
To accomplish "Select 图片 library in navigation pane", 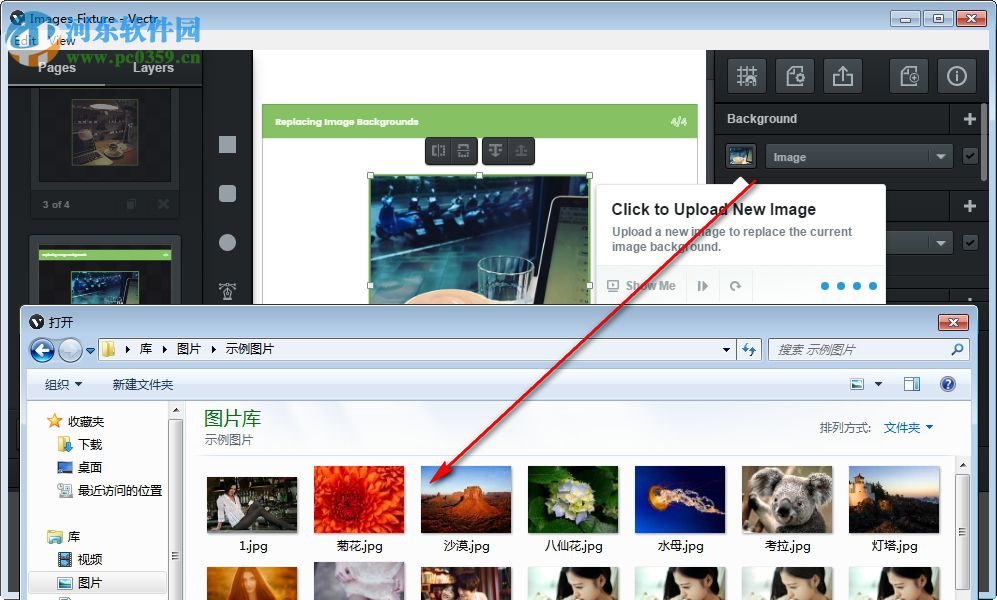I will click(x=98, y=583).
